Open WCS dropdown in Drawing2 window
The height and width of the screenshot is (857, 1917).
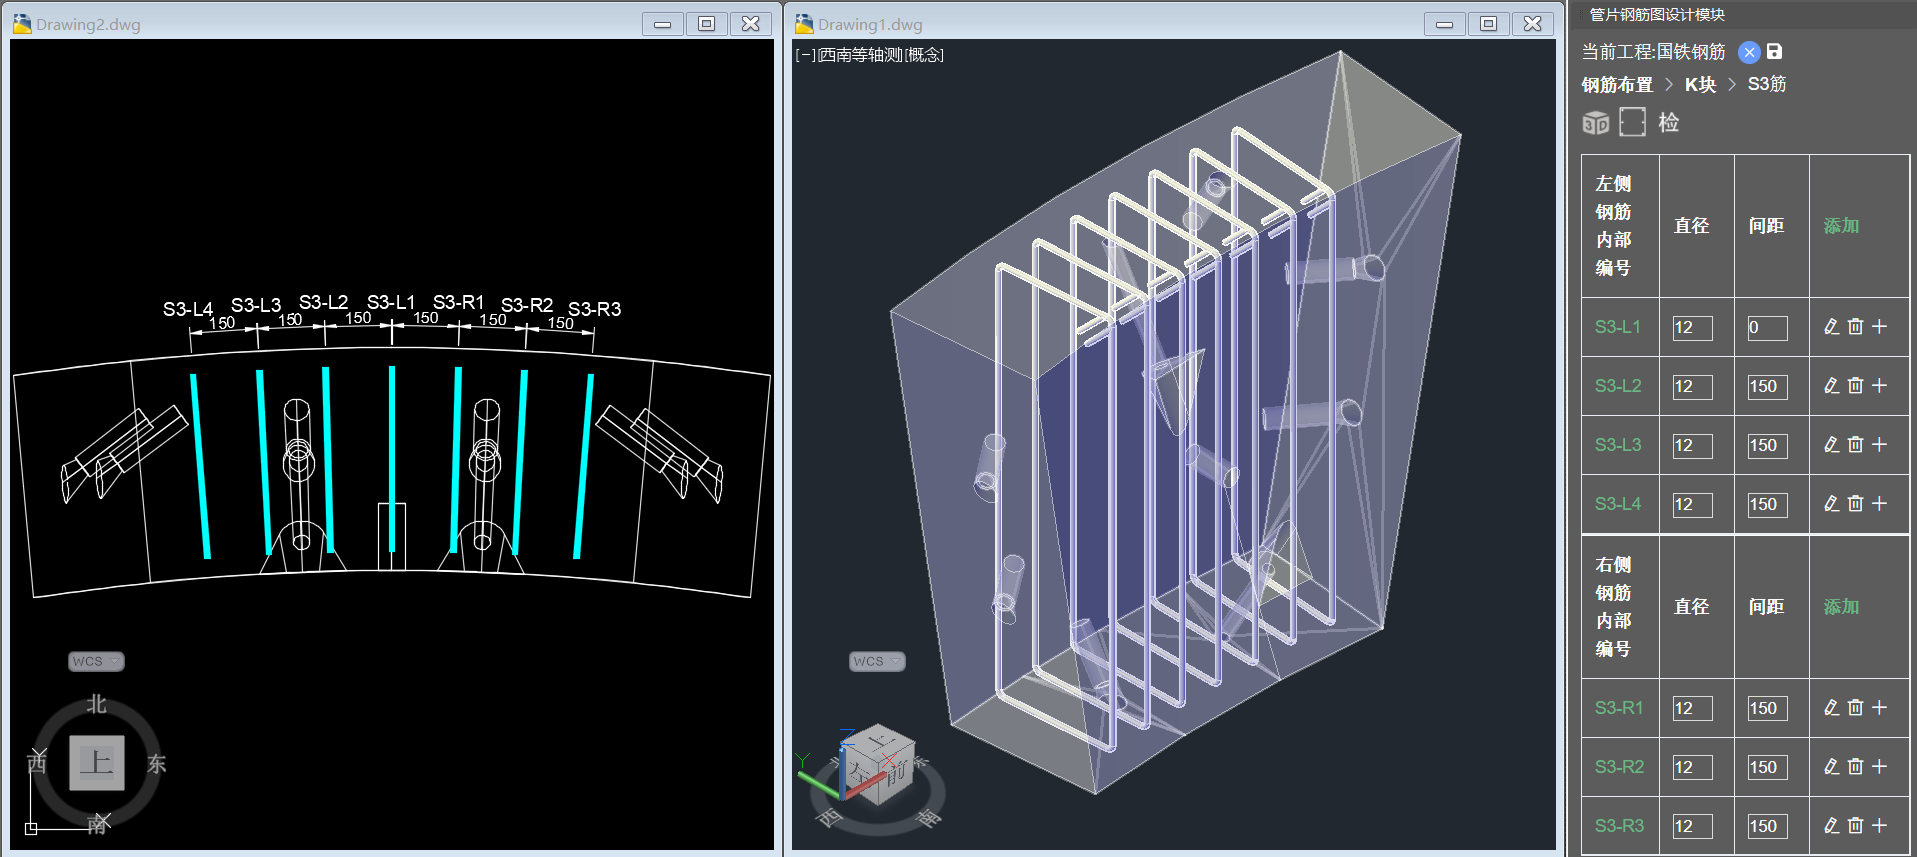coord(97,661)
